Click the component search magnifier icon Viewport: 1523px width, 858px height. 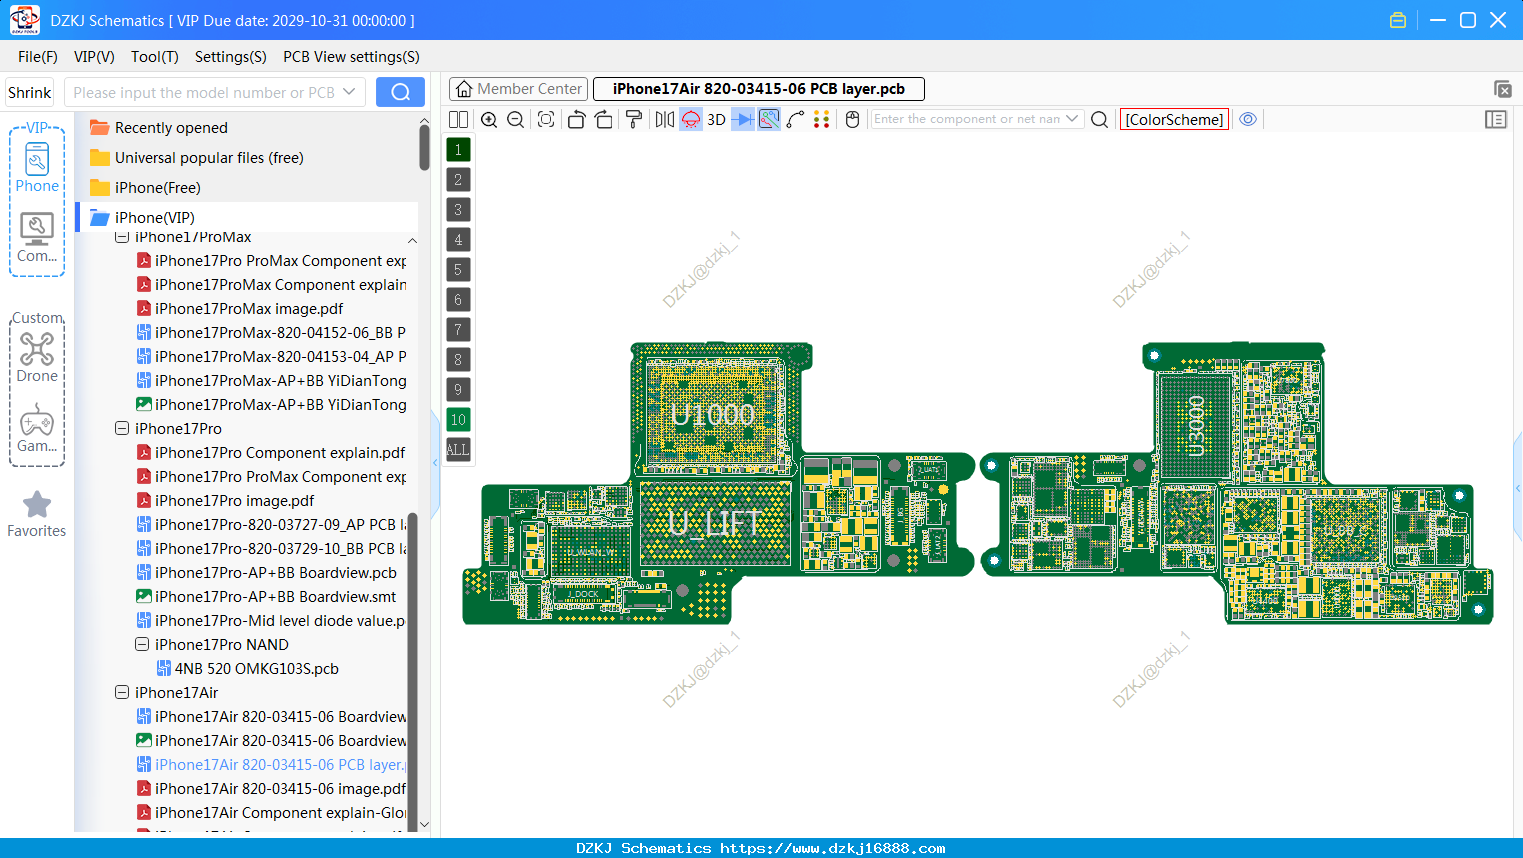point(1099,119)
